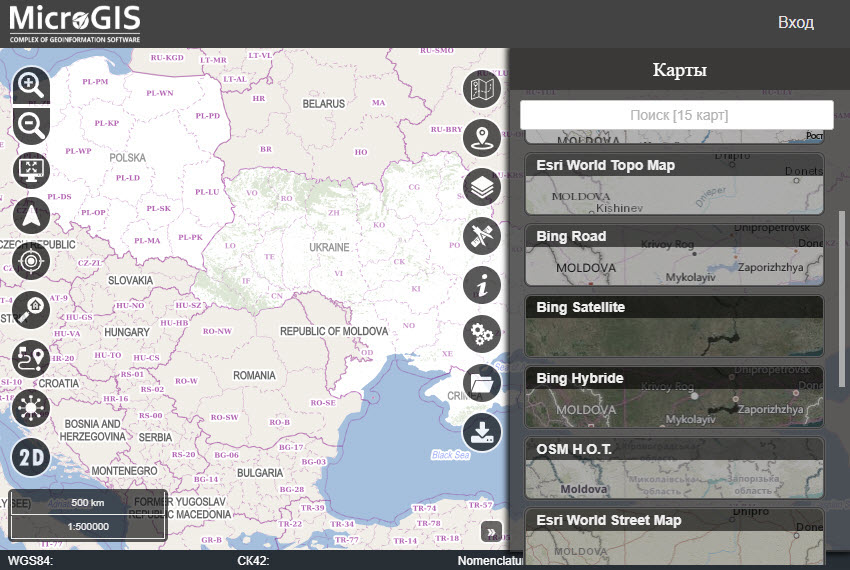This screenshot has width=850, height=570.
Task: Click the SERBIA label on map
Action: [x=155, y=437]
